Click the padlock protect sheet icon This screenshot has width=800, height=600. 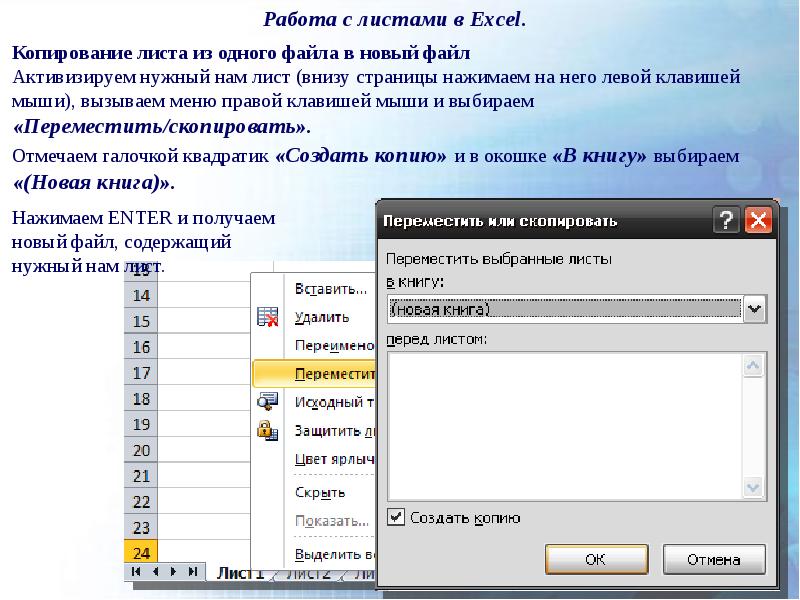click(x=267, y=430)
